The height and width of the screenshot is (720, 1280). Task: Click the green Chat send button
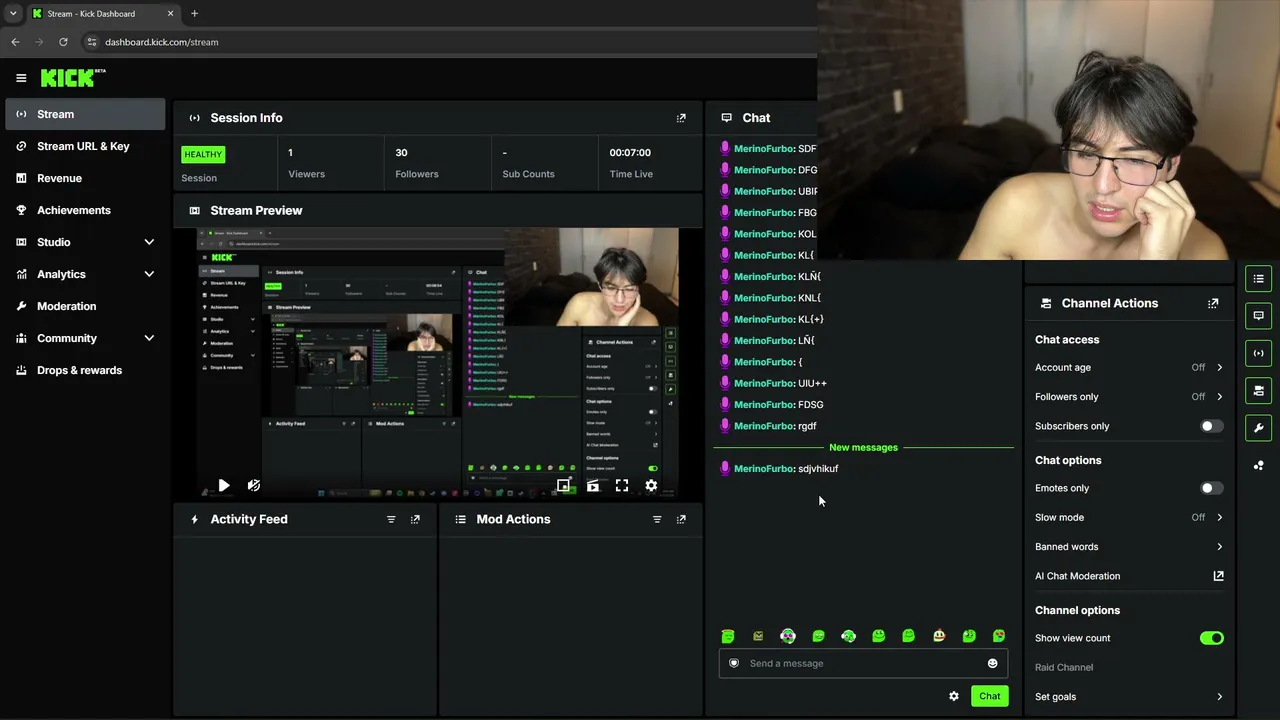989,696
